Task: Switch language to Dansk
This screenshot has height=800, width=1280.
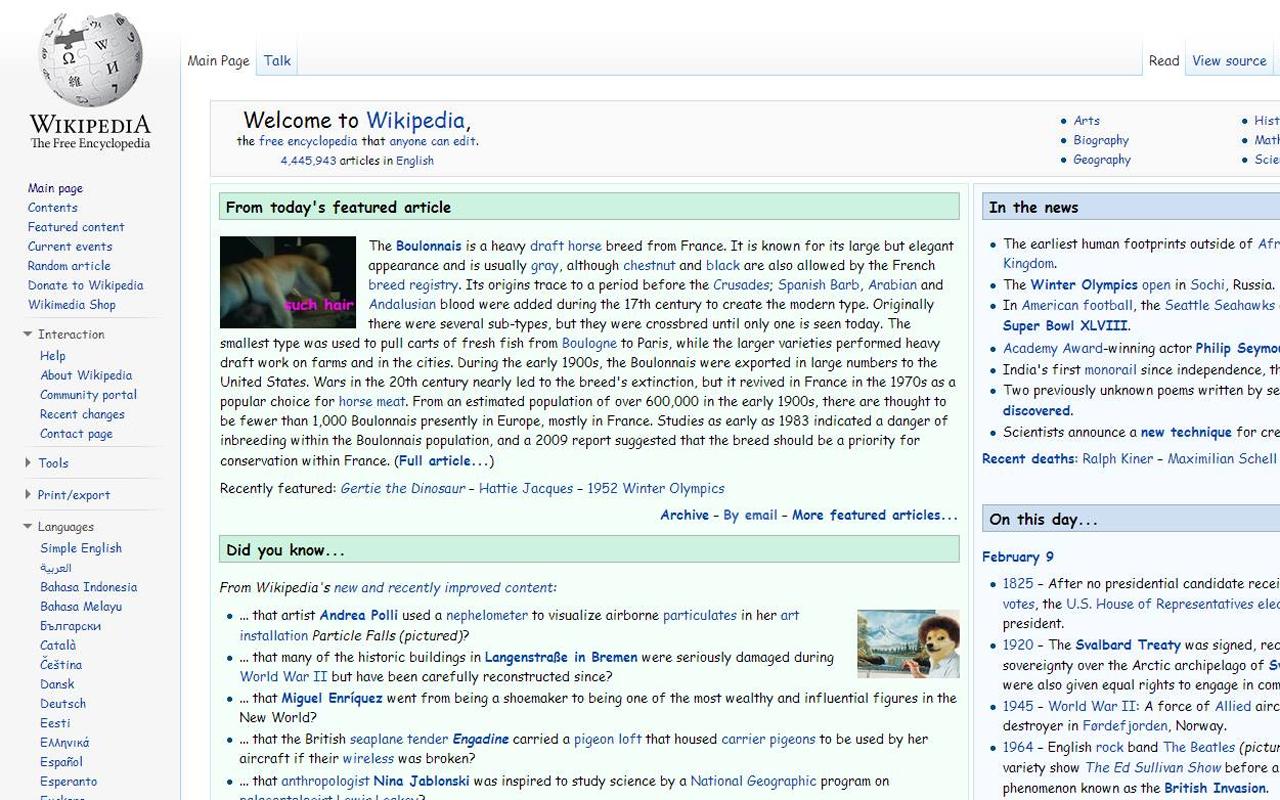Action: (x=57, y=685)
